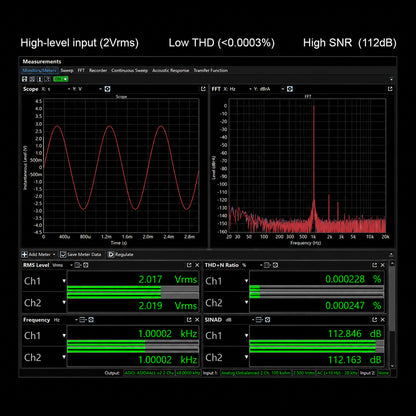Viewport: 416px width, 416px height.
Task: Pop out the FFT graph panel
Action: point(390,89)
